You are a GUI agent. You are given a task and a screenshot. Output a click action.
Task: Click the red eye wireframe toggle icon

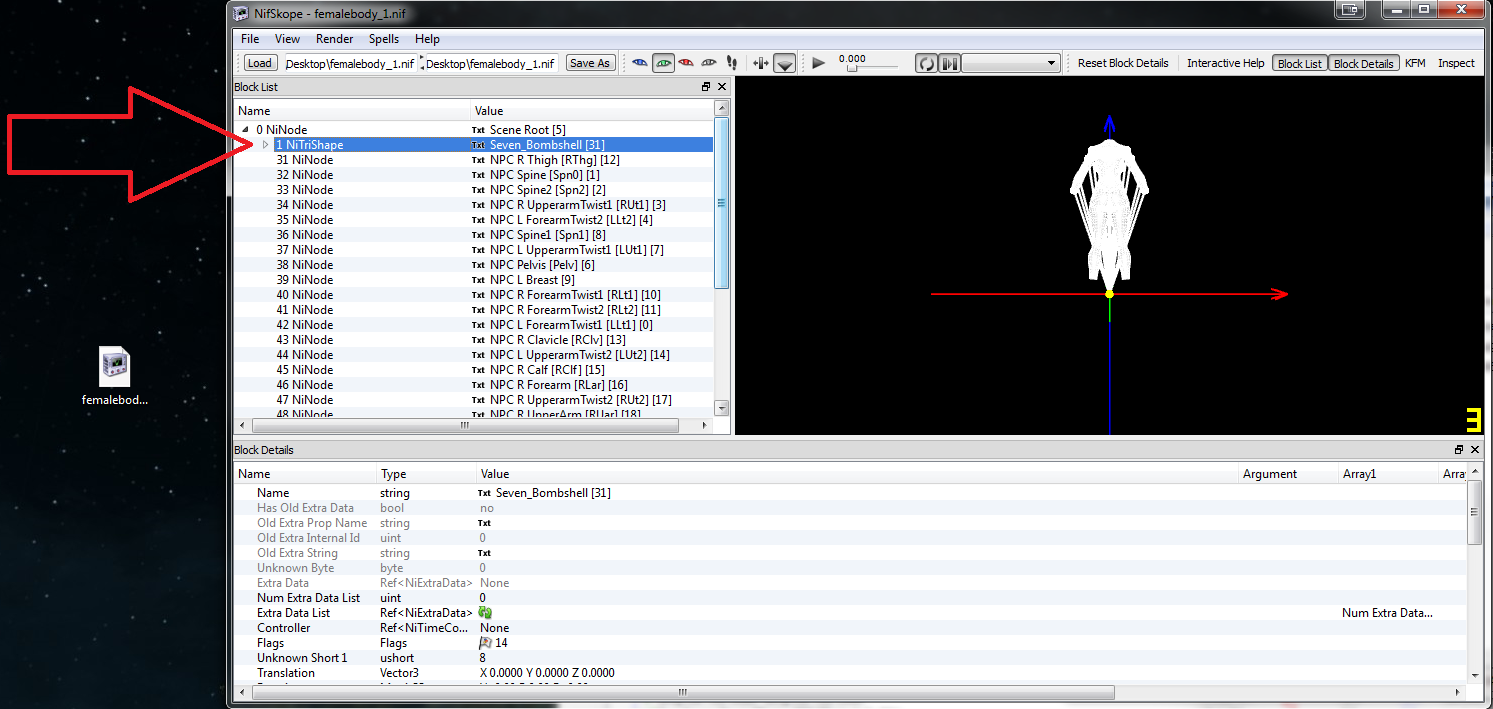click(686, 62)
